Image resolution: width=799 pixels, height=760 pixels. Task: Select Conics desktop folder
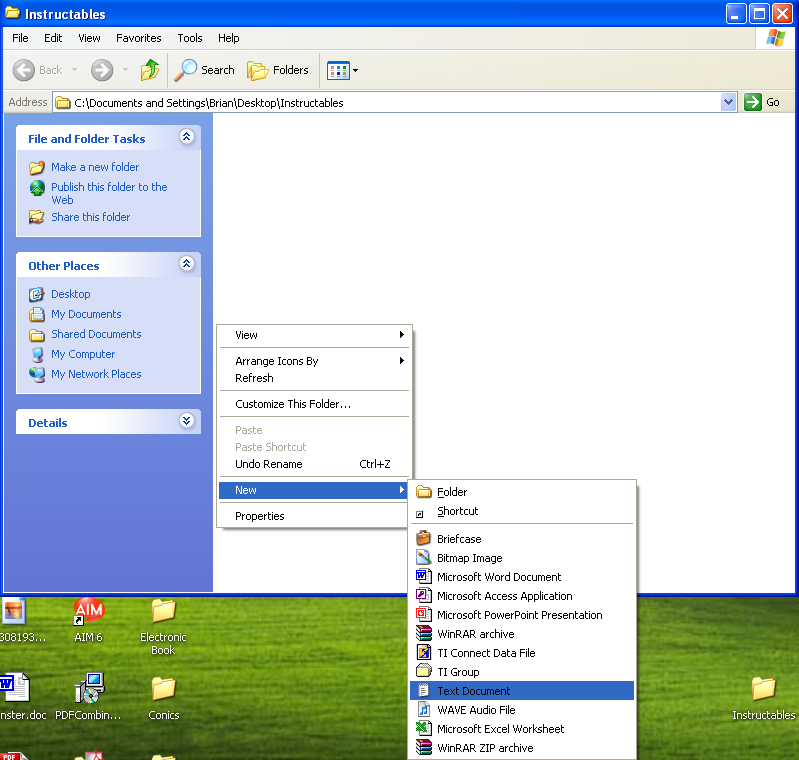point(164,697)
